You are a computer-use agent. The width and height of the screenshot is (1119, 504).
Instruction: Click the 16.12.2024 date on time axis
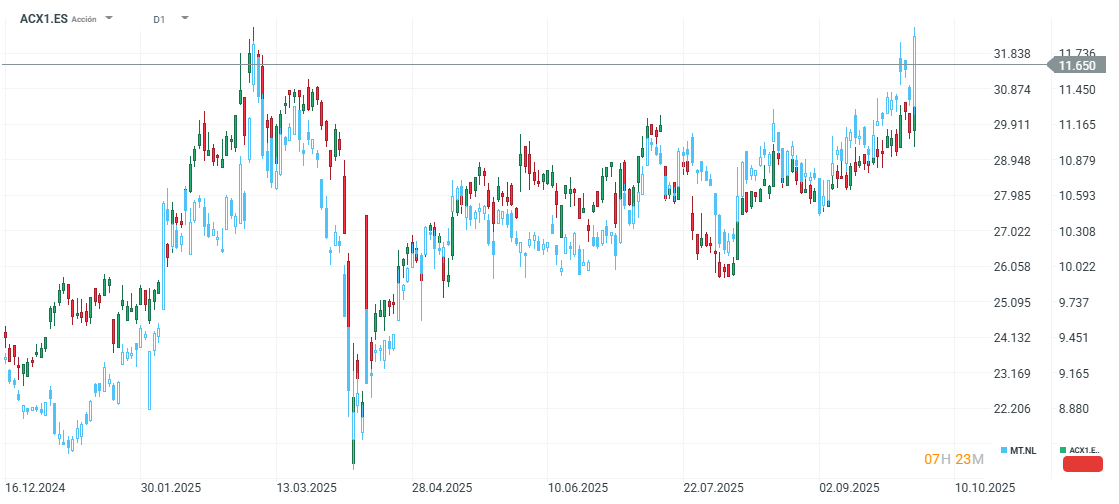coord(35,487)
